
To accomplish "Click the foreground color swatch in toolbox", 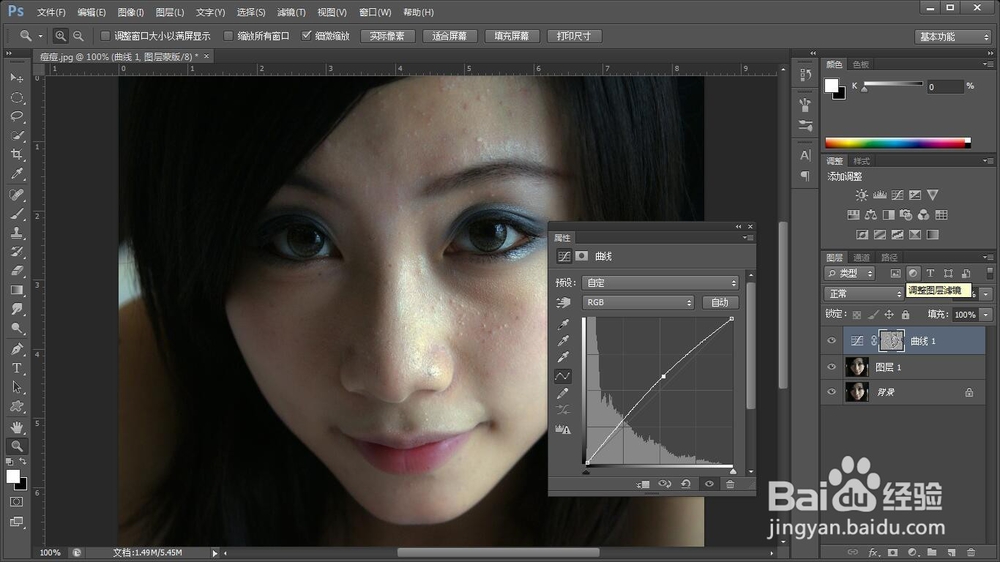I will (x=12, y=476).
